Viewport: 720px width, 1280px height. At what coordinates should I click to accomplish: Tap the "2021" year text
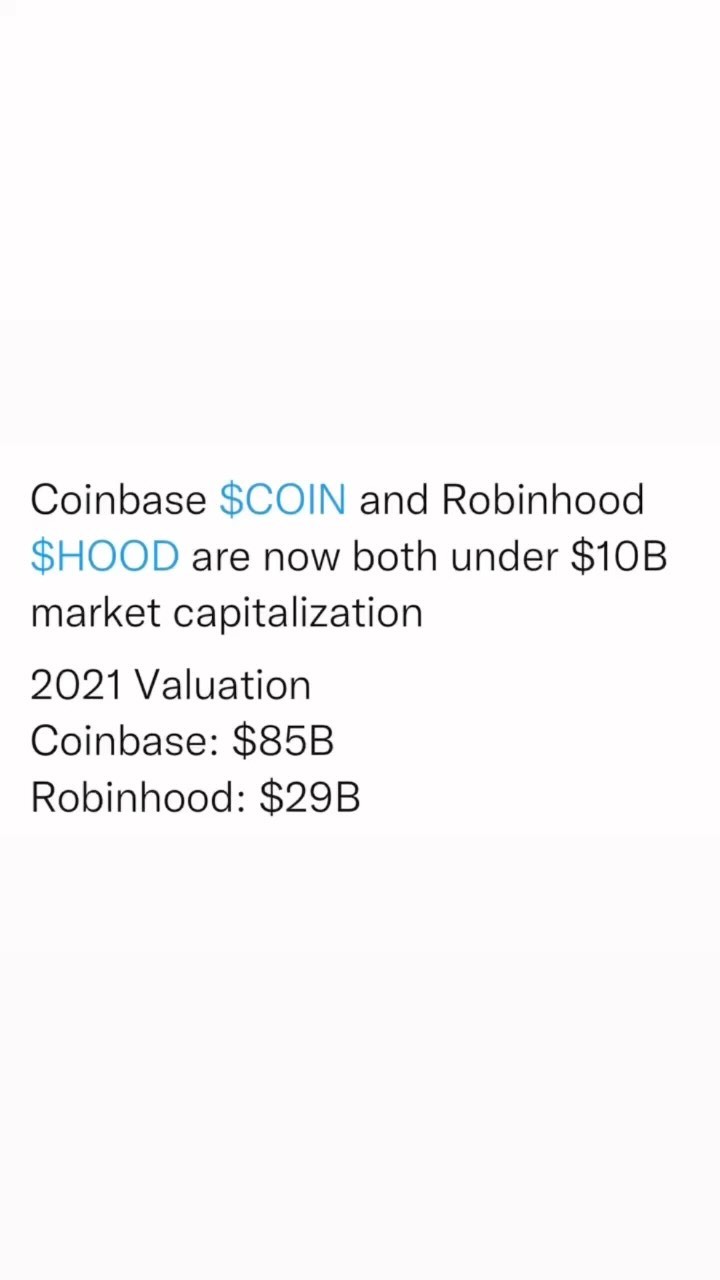coord(76,686)
